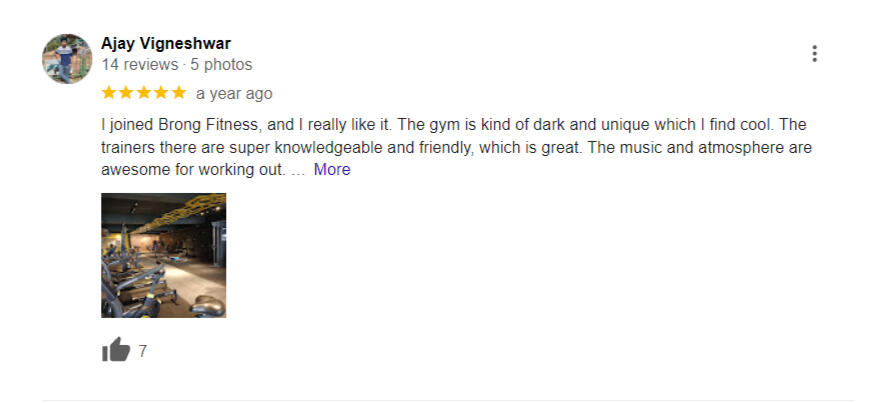
Task: Click the like count number 7
Action: [x=143, y=351]
